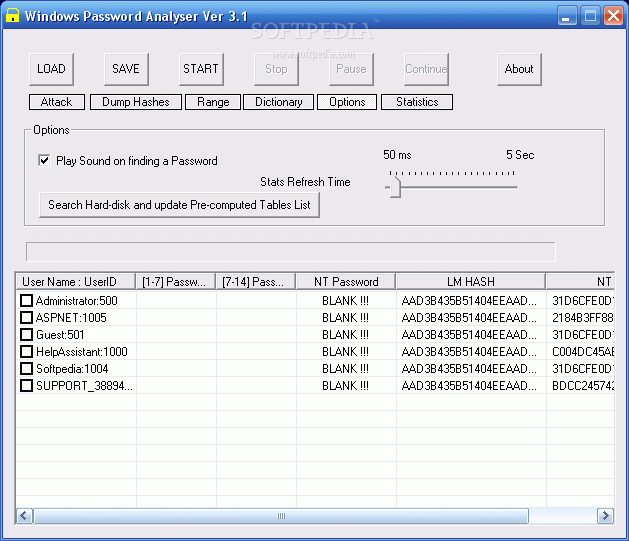Search Hard-disk and update Pre-computed Tables List

tap(179, 205)
